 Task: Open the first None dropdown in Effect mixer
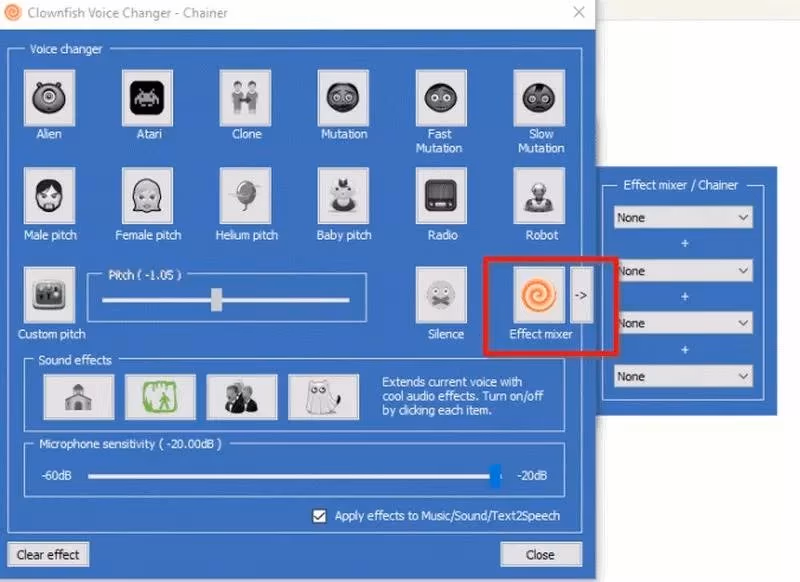(x=683, y=217)
